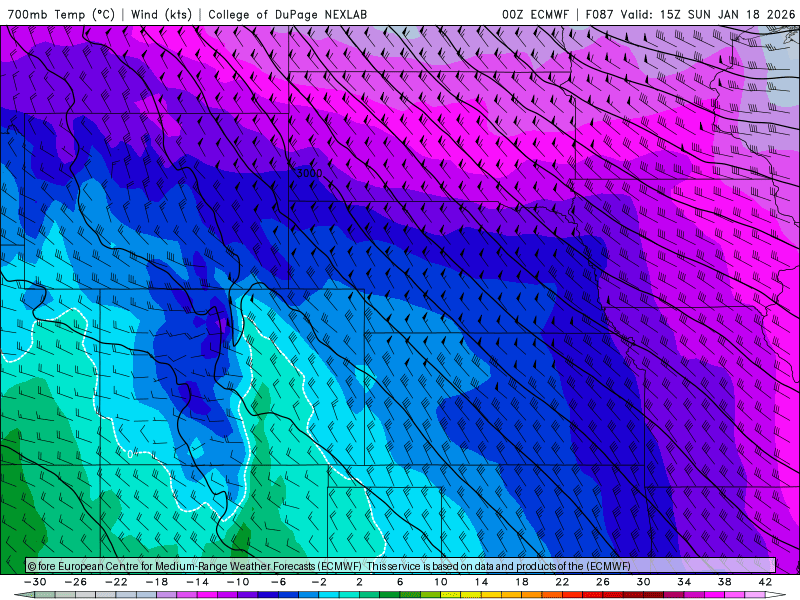Click the cyan swatch below the −2 label
Viewport: 800px width, 600px height.
click(x=329, y=595)
